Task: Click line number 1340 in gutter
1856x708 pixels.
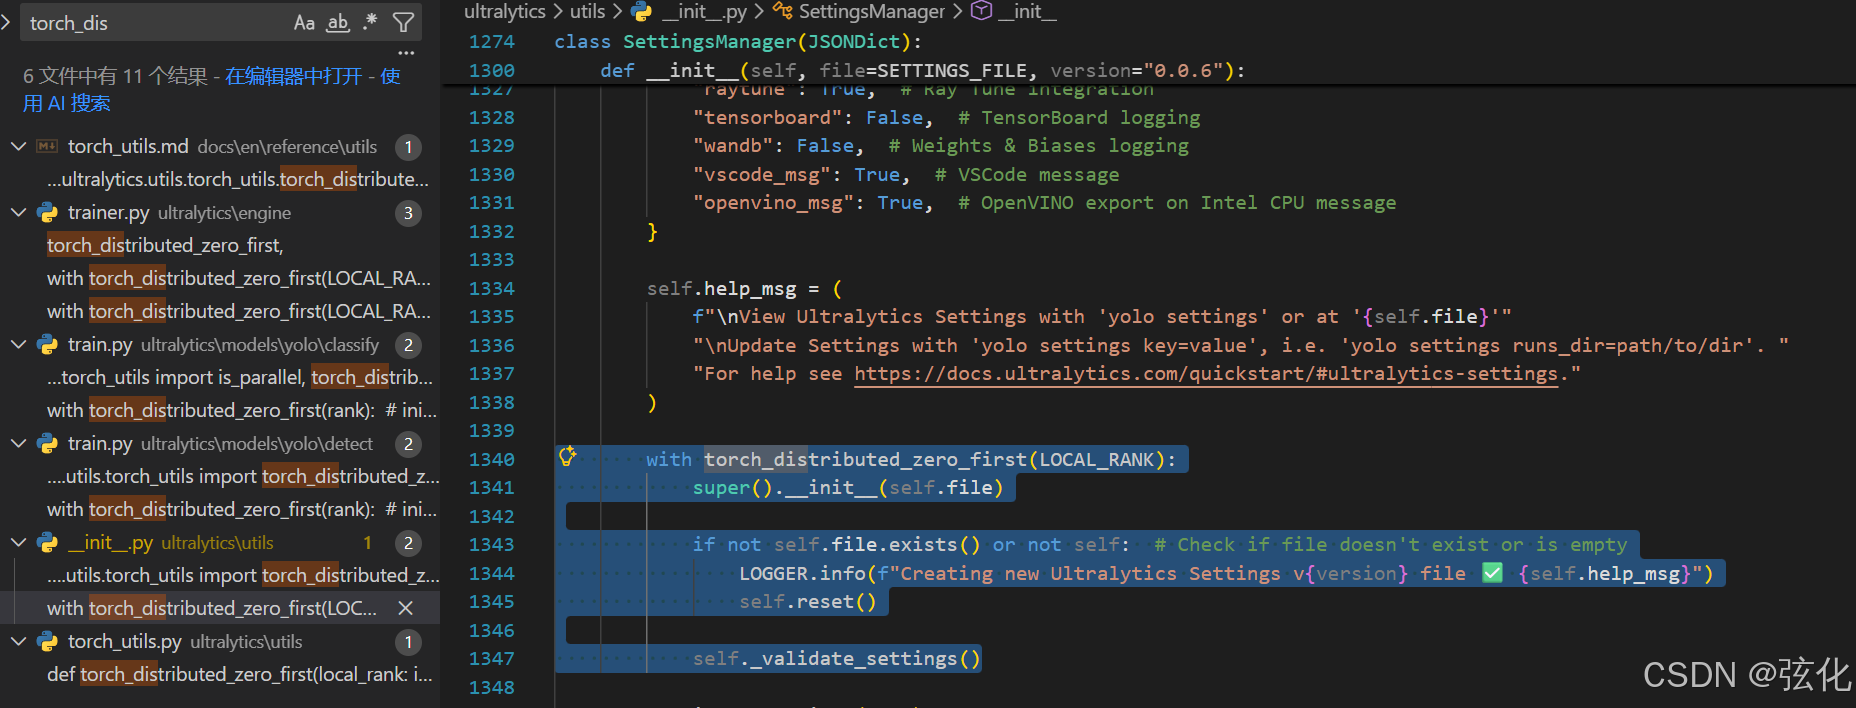Action: (491, 459)
